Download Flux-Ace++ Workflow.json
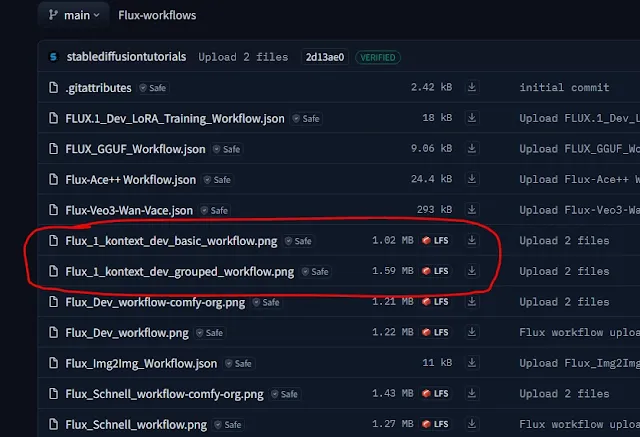 coord(472,179)
